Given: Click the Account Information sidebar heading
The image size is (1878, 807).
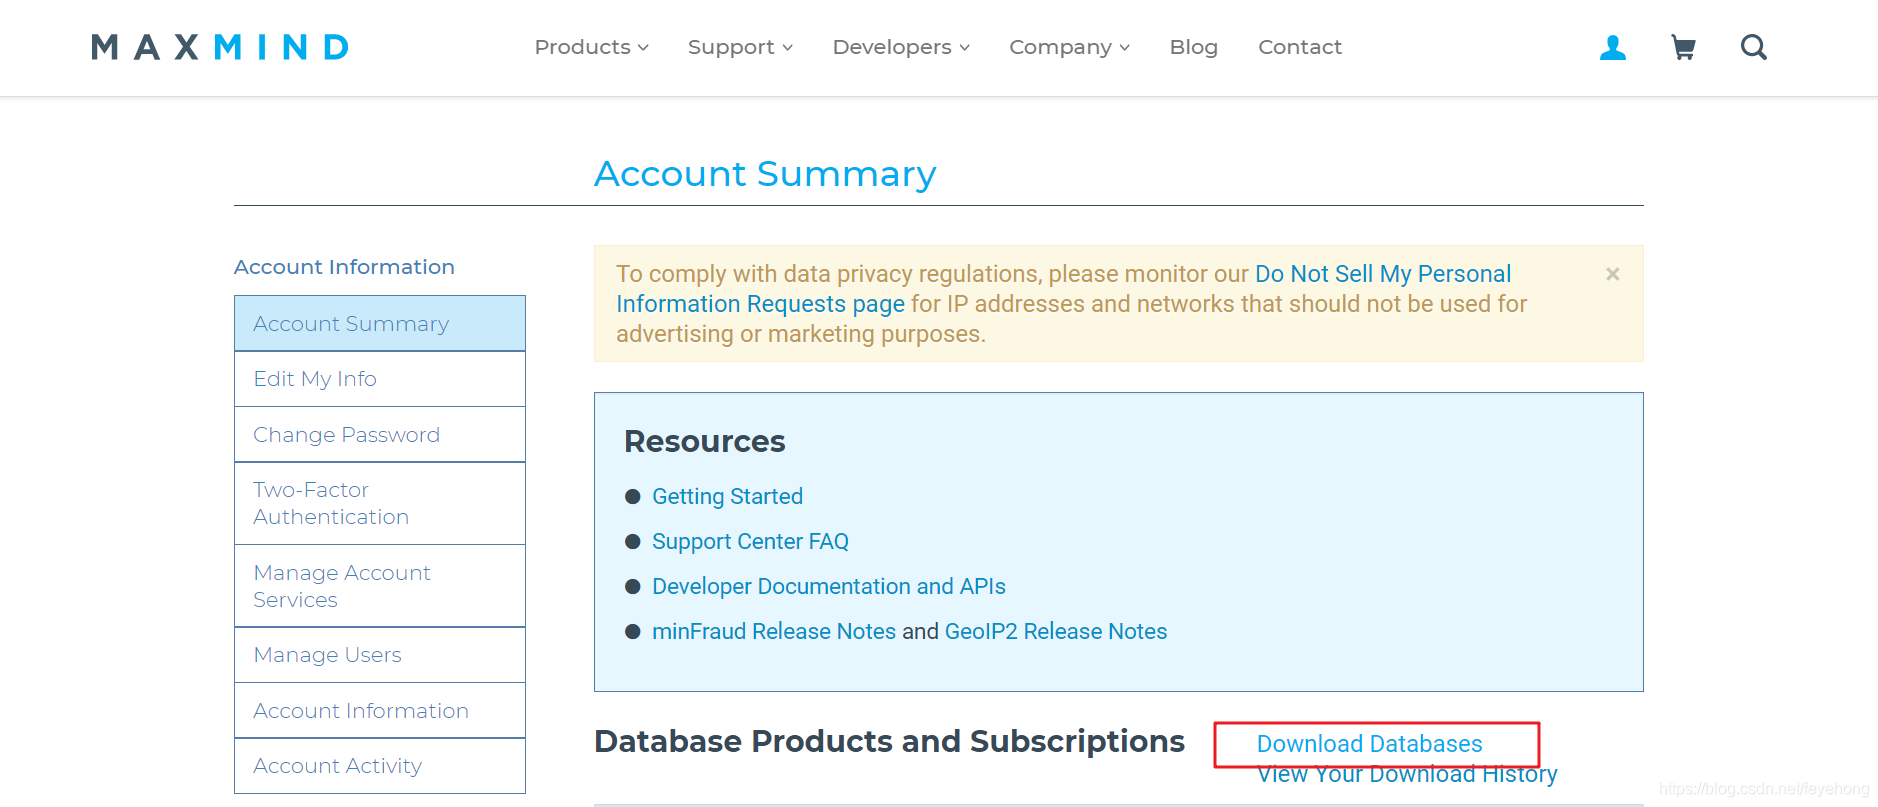Looking at the screenshot, I should [x=344, y=267].
